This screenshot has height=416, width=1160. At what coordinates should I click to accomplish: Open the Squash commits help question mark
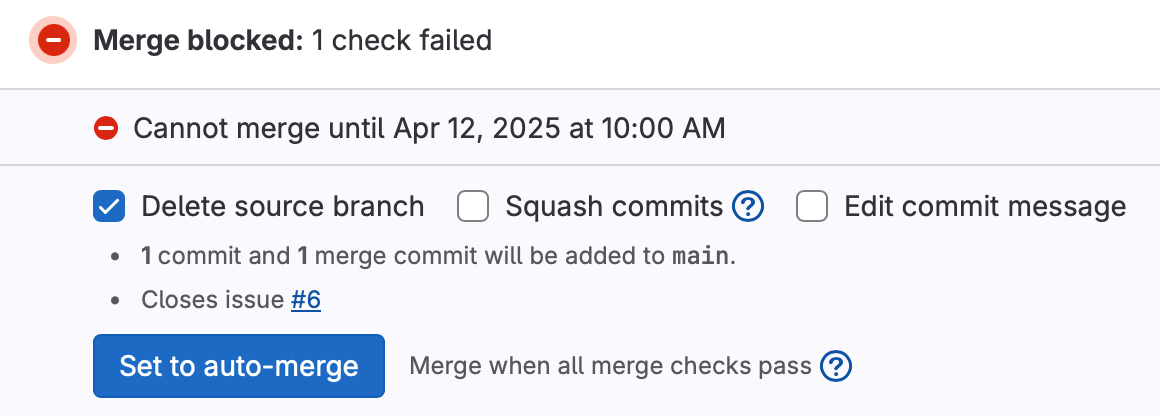tap(747, 207)
